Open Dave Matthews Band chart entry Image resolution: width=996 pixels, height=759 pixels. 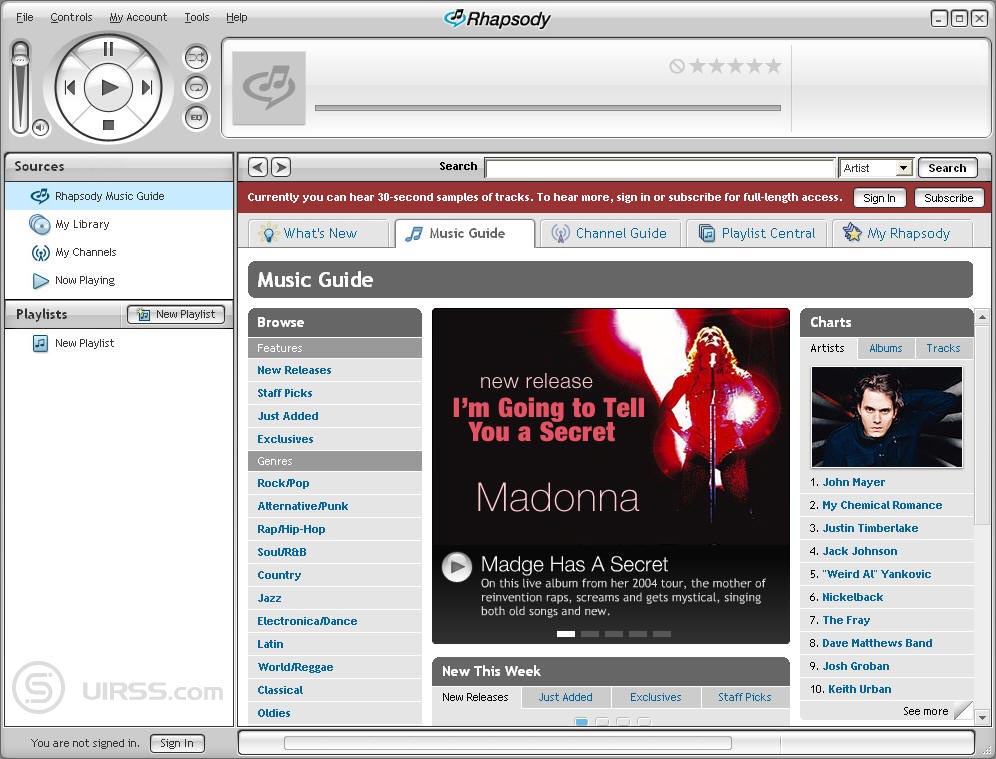click(x=877, y=643)
